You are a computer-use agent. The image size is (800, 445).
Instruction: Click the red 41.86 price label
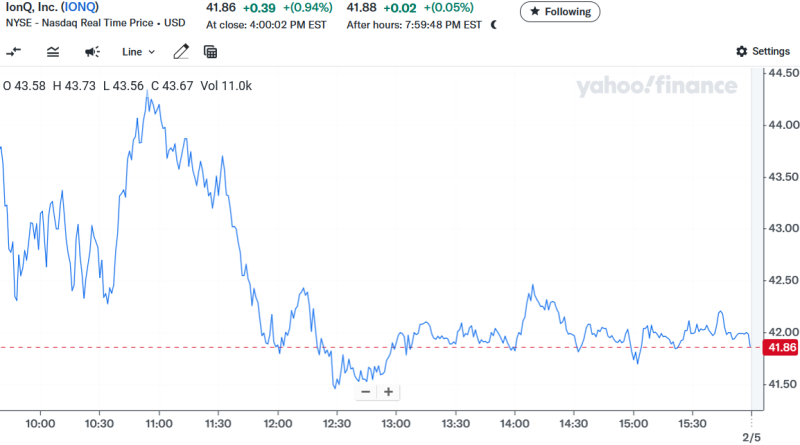(x=778, y=347)
